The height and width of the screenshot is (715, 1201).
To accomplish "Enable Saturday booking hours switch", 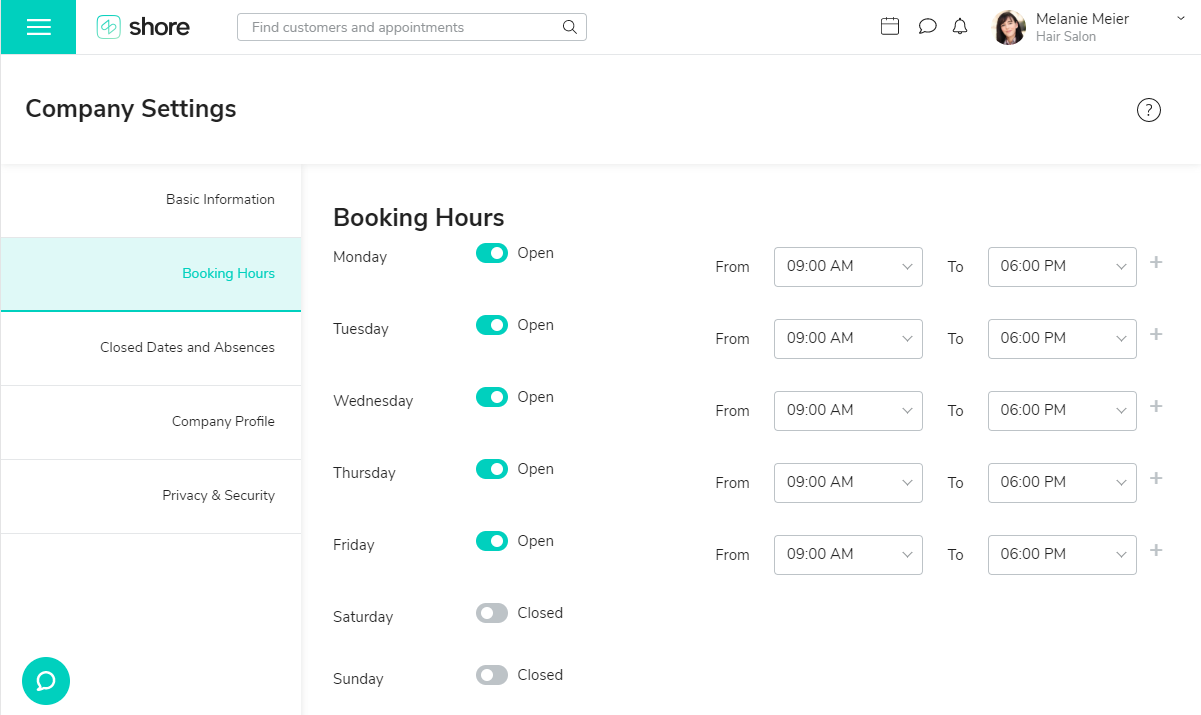I will click(x=492, y=613).
